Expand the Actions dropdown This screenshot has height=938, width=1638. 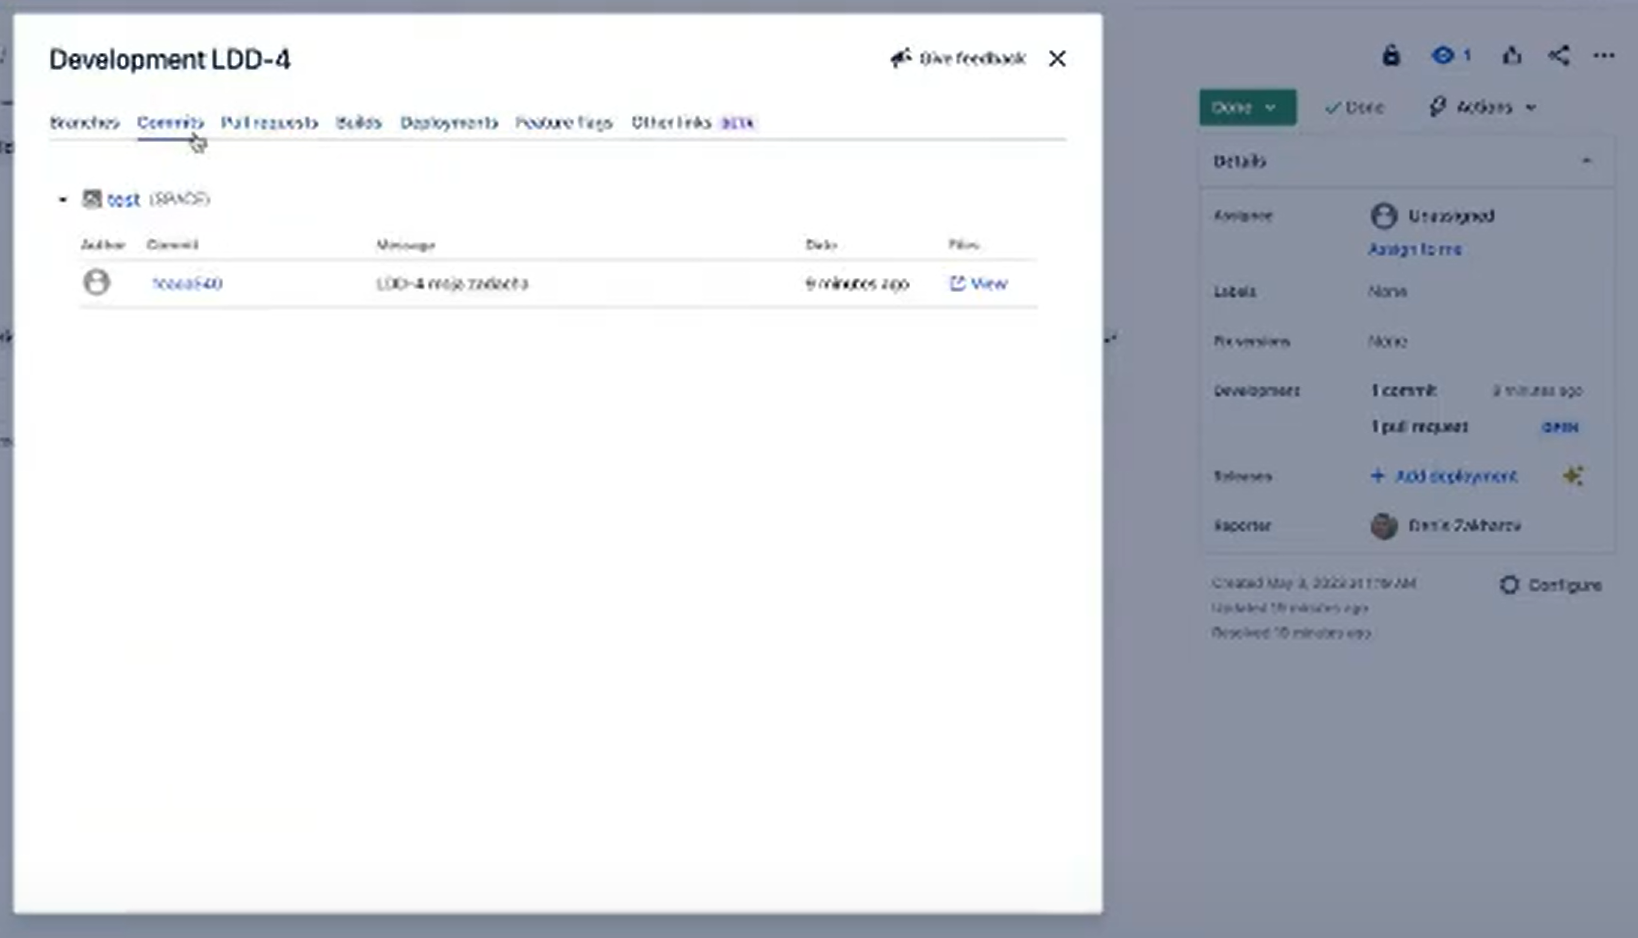[x=1483, y=107]
